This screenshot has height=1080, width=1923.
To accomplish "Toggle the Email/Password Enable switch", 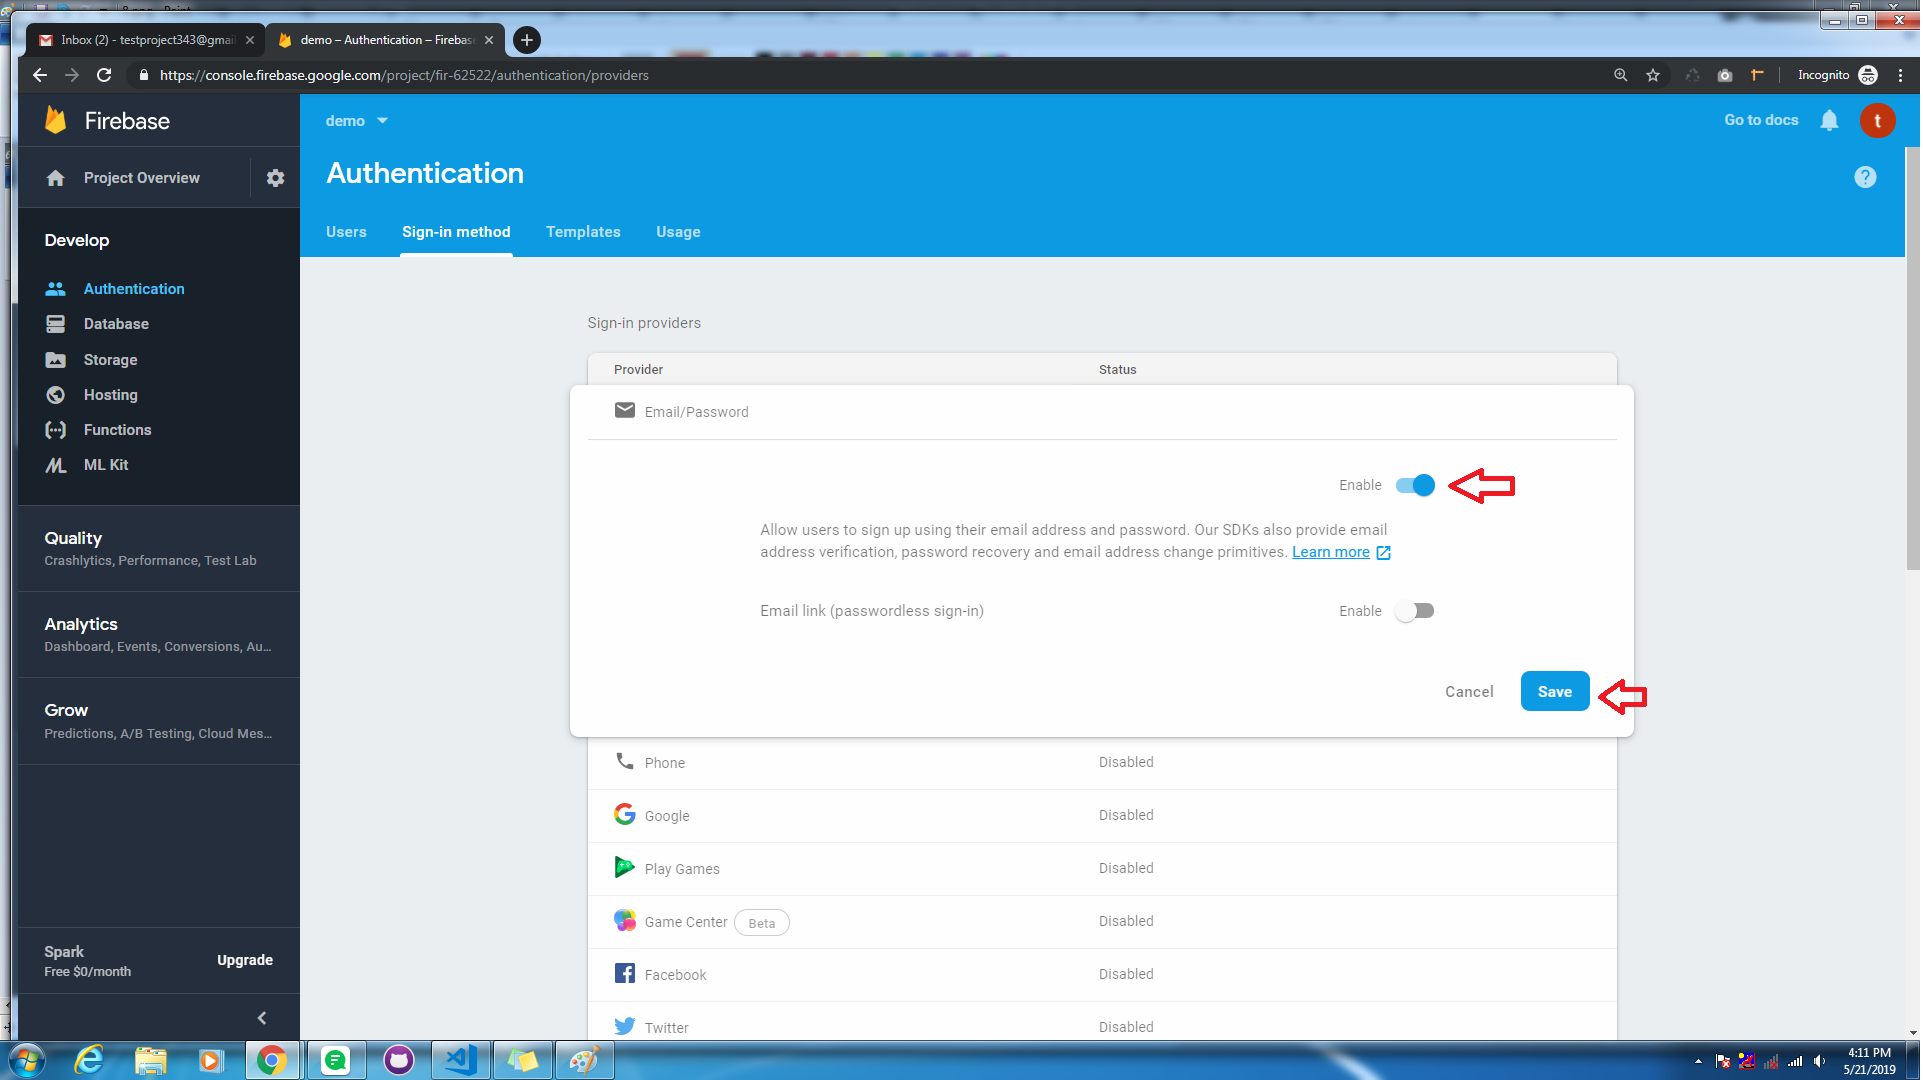I will [x=1417, y=486].
